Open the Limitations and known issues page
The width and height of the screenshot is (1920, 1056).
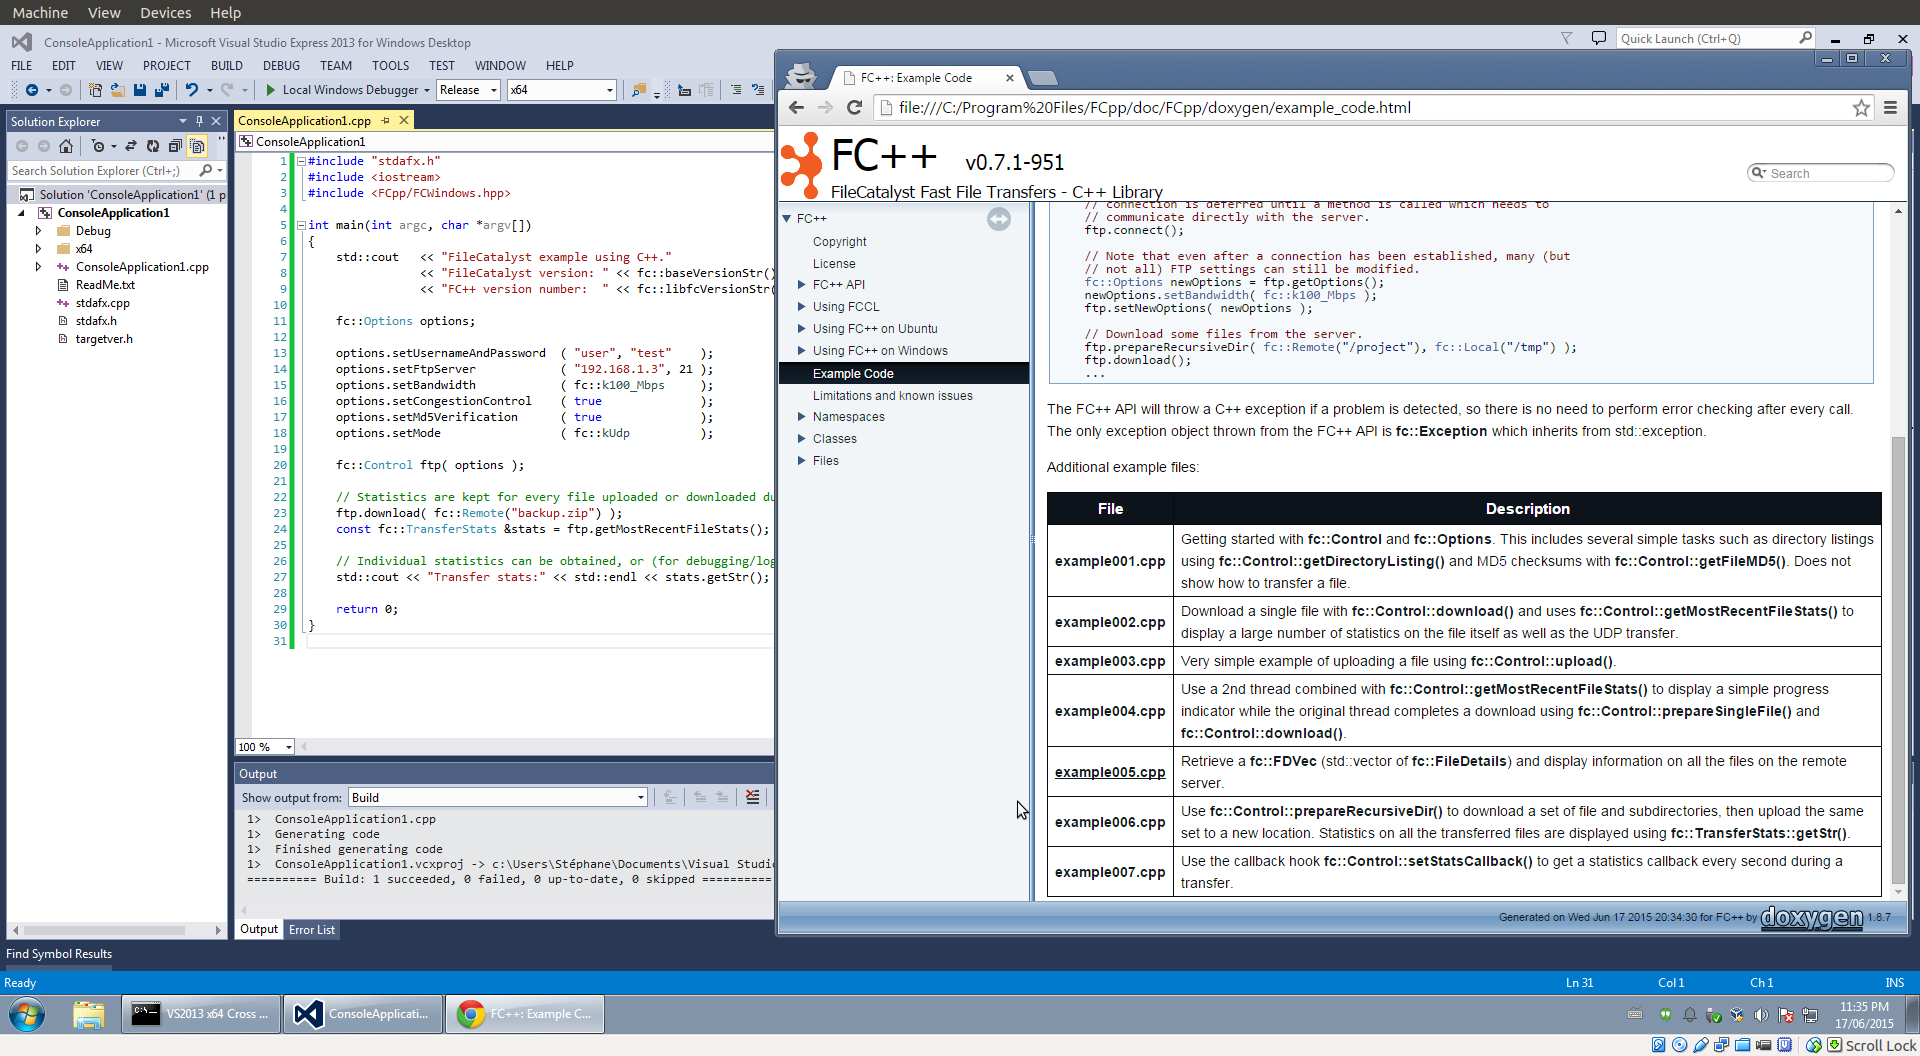[892, 396]
